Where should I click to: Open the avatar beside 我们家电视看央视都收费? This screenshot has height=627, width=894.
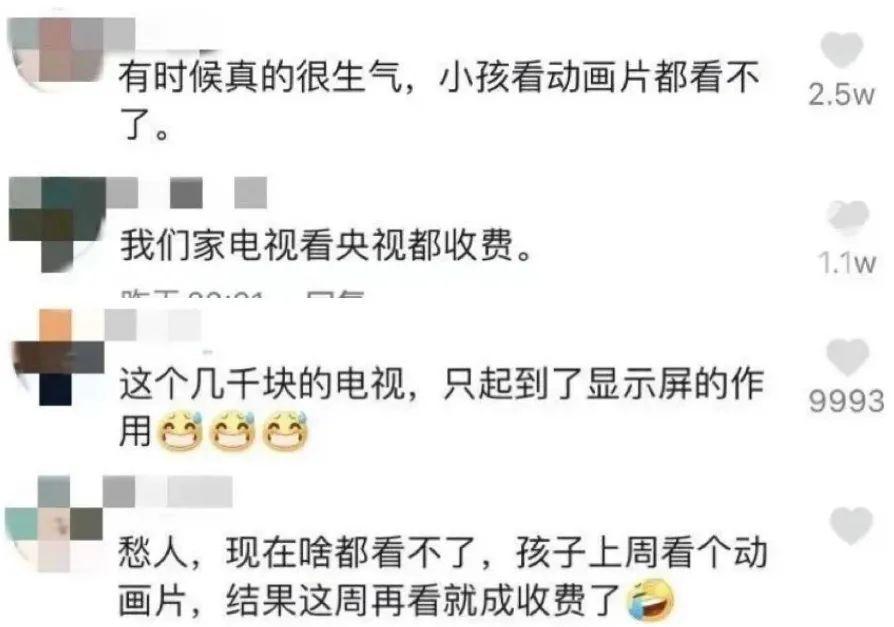click(x=56, y=224)
